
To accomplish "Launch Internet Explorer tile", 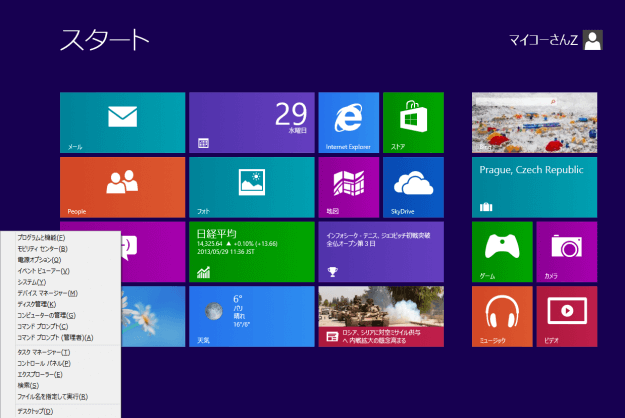I will (349, 122).
